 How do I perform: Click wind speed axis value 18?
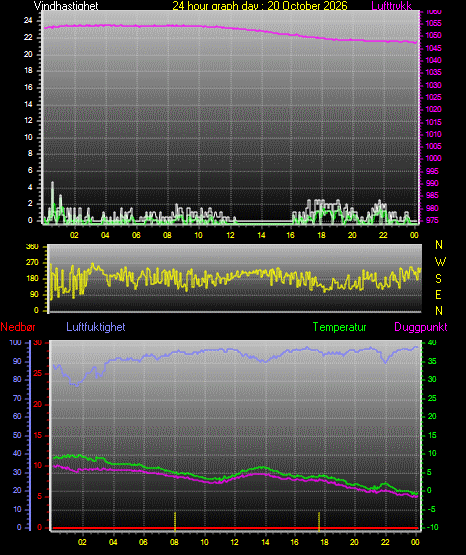pos(28,70)
